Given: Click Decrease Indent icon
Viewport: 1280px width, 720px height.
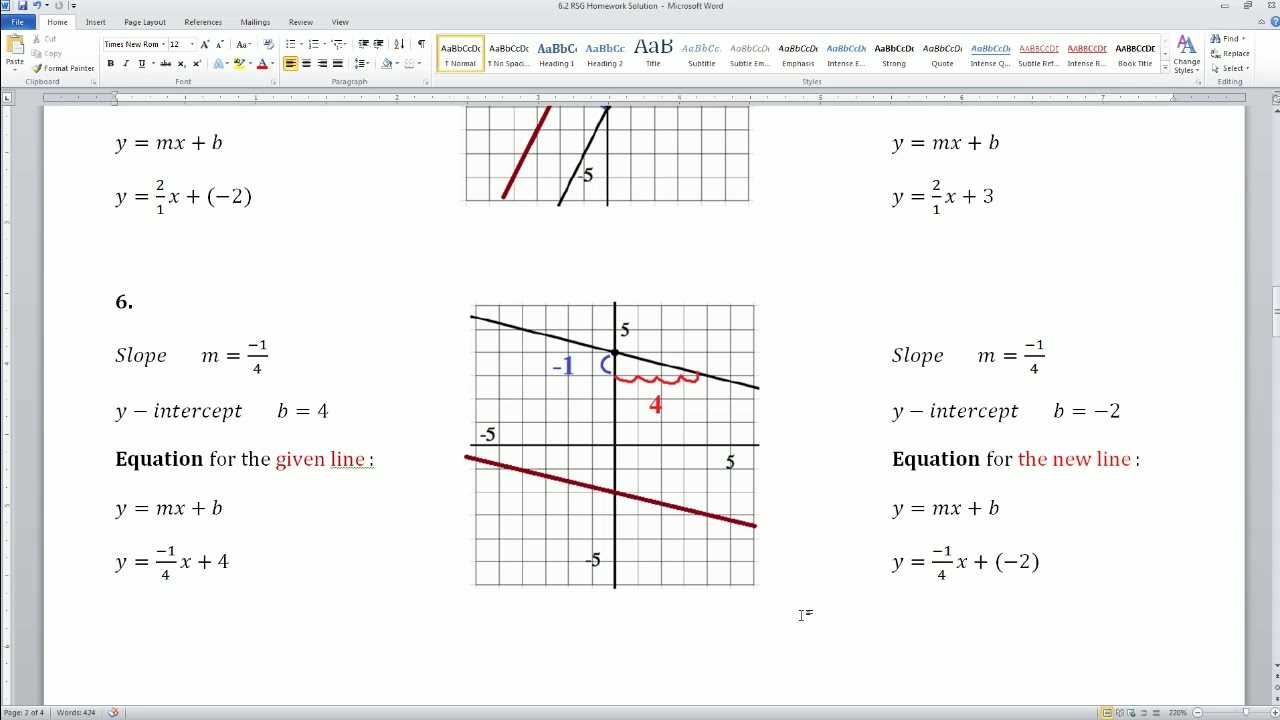Looking at the screenshot, I should tap(363, 44).
